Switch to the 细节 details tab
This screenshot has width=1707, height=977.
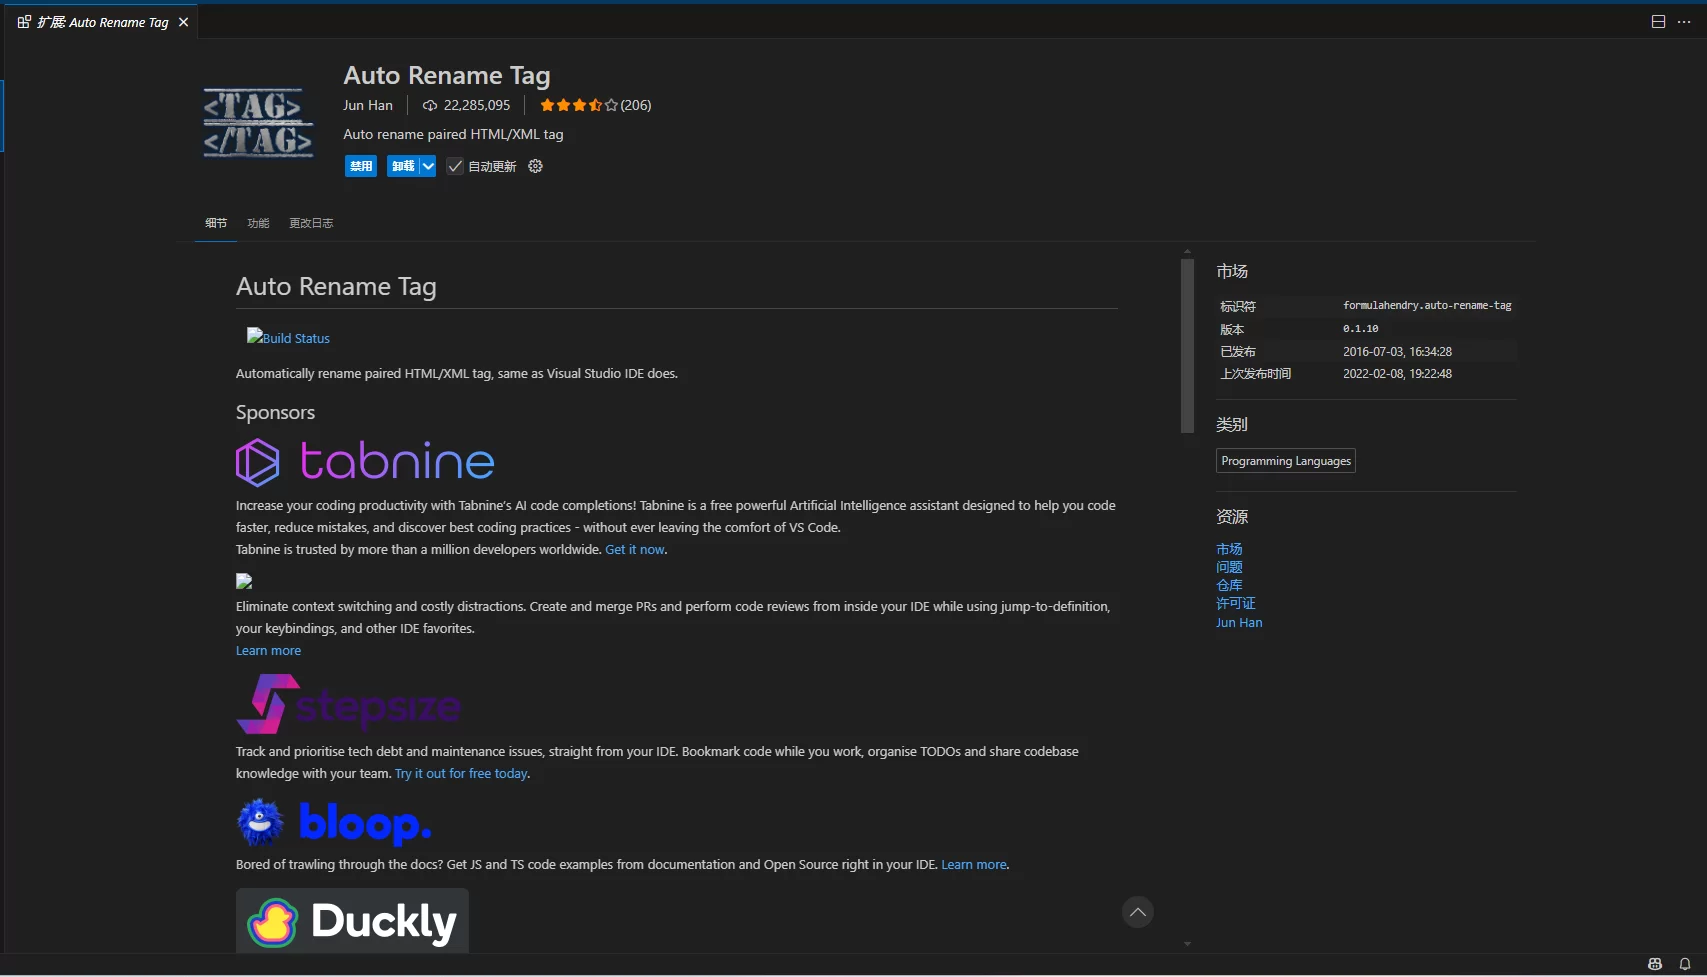pyautogui.click(x=216, y=223)
